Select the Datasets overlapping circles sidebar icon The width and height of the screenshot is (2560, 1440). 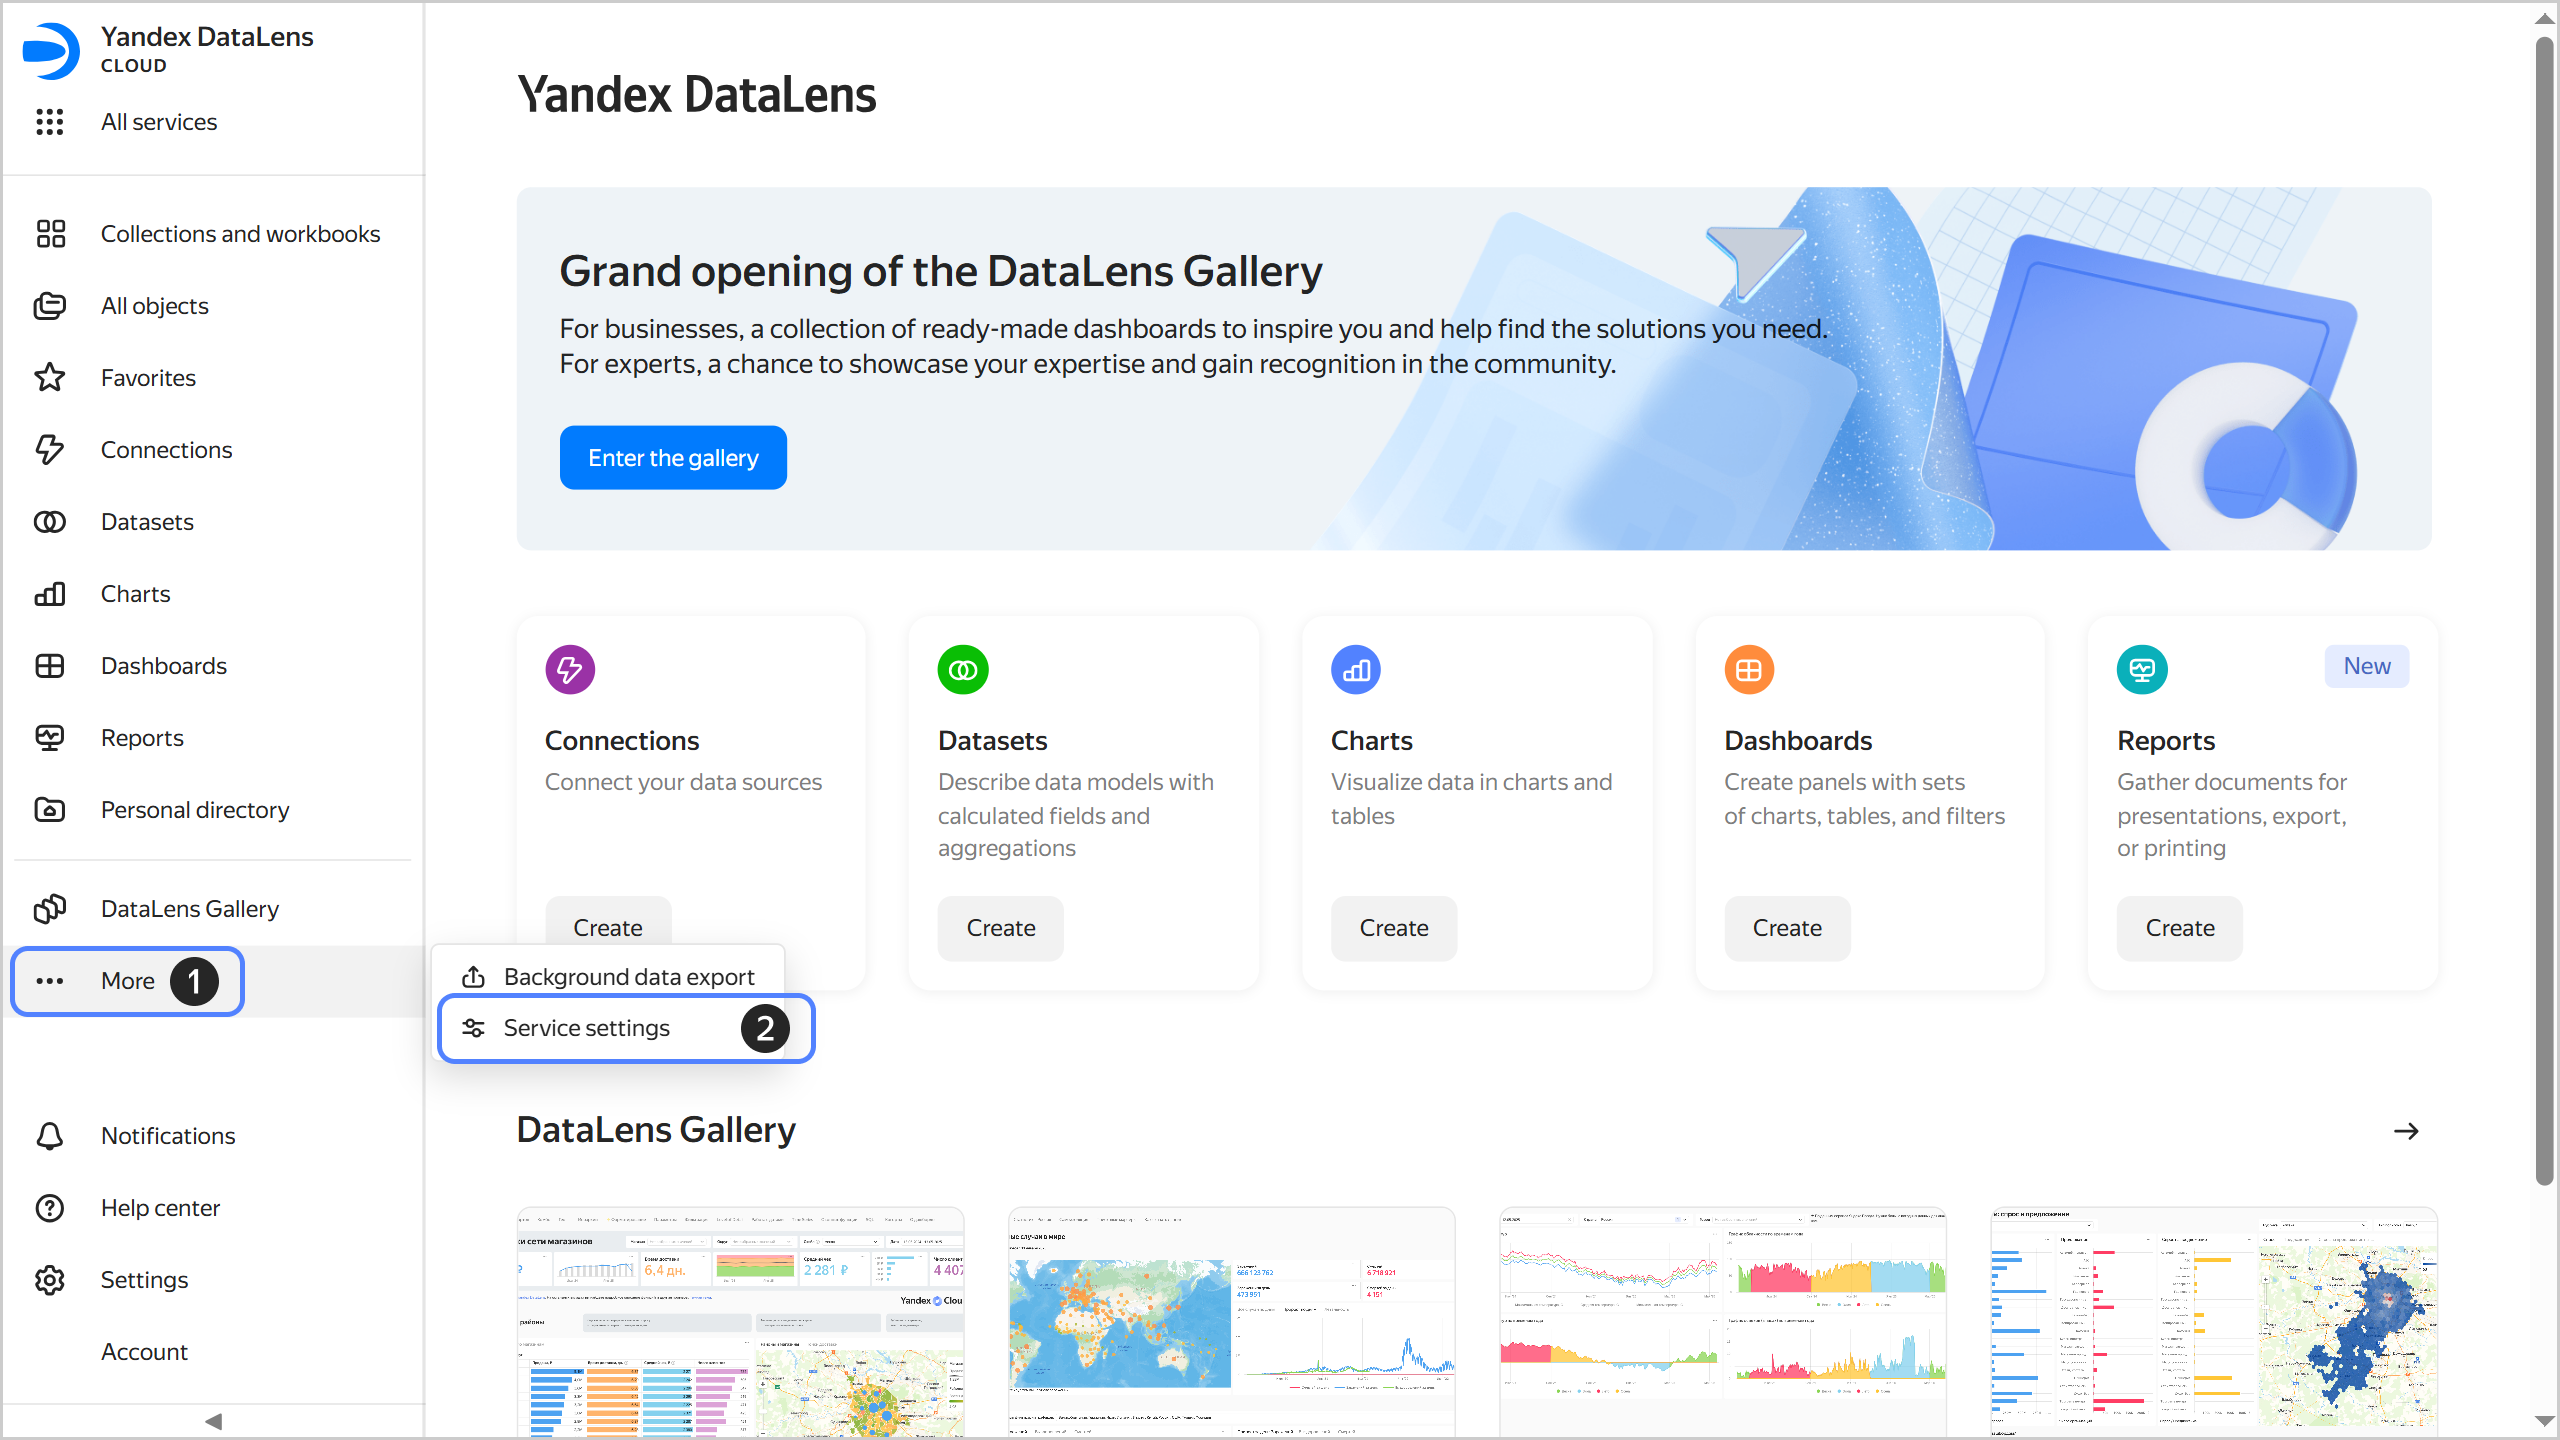coord(50,522)
